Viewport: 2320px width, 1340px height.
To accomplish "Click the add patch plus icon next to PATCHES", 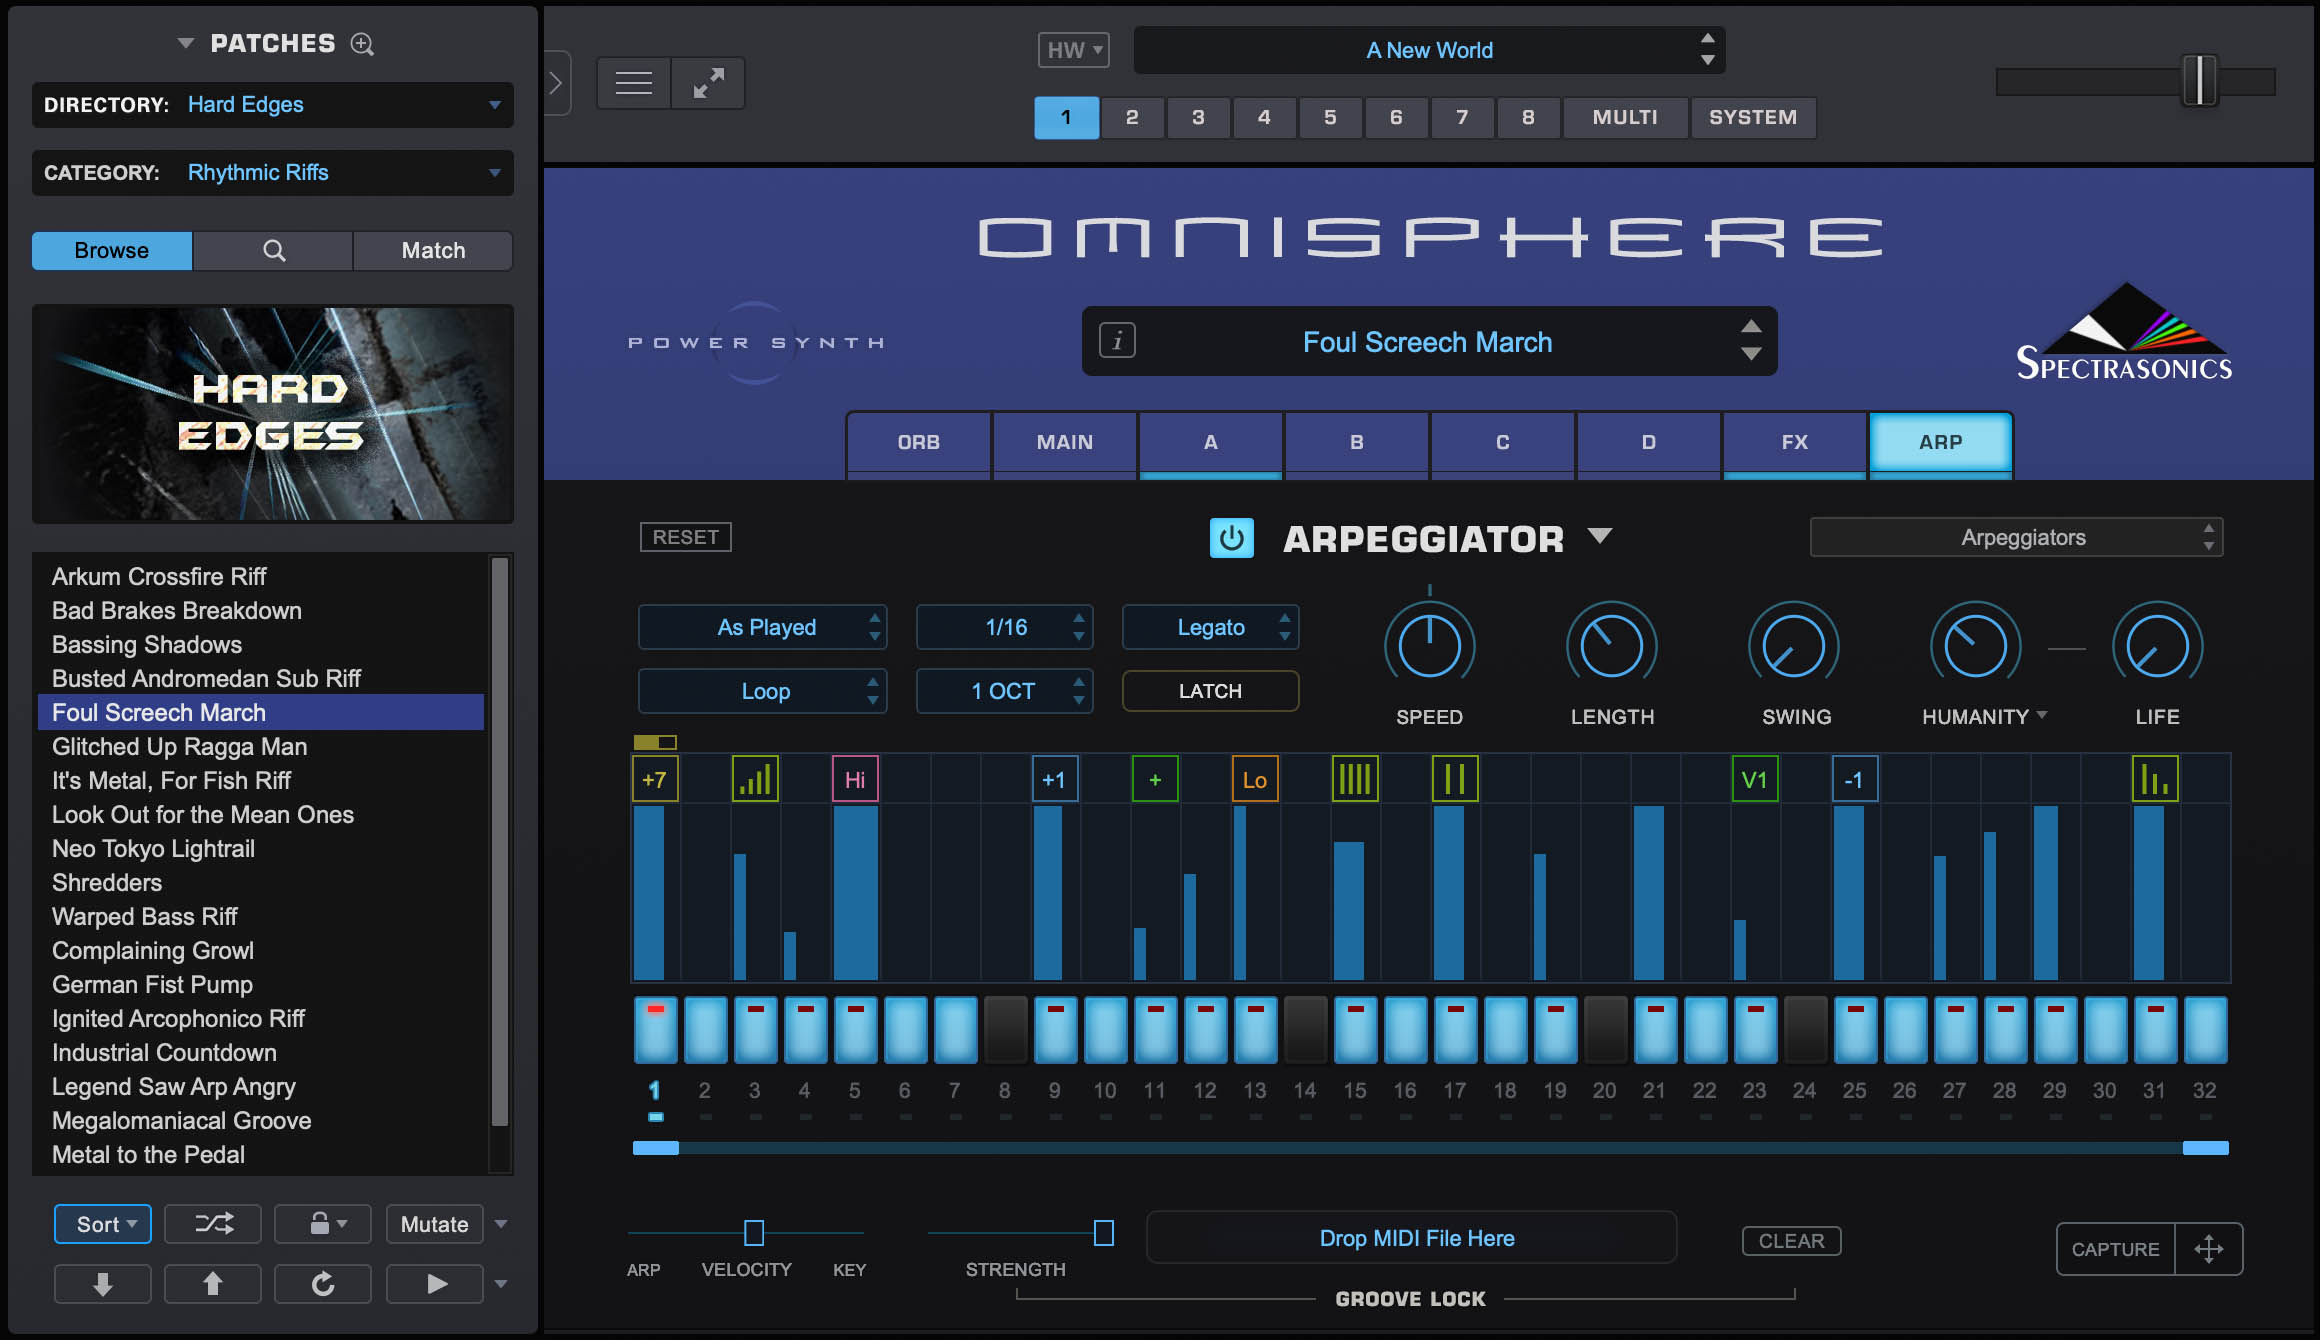I will coord(362,44).
